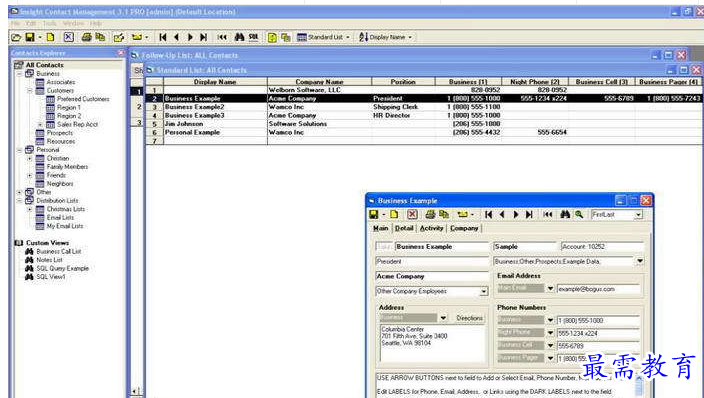Click the yellow new record icon in main toolbar
The height and width of the screenshot is (398, 704).
click(50, 37)
